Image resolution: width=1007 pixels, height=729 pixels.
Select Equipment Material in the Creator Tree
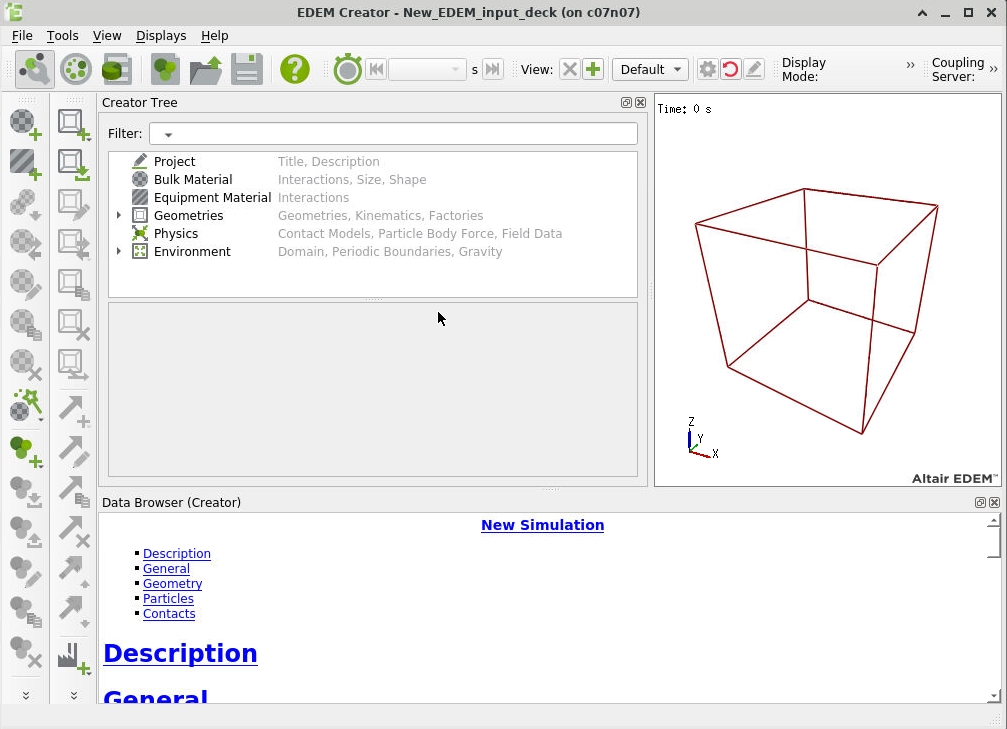tap(212, 197)
